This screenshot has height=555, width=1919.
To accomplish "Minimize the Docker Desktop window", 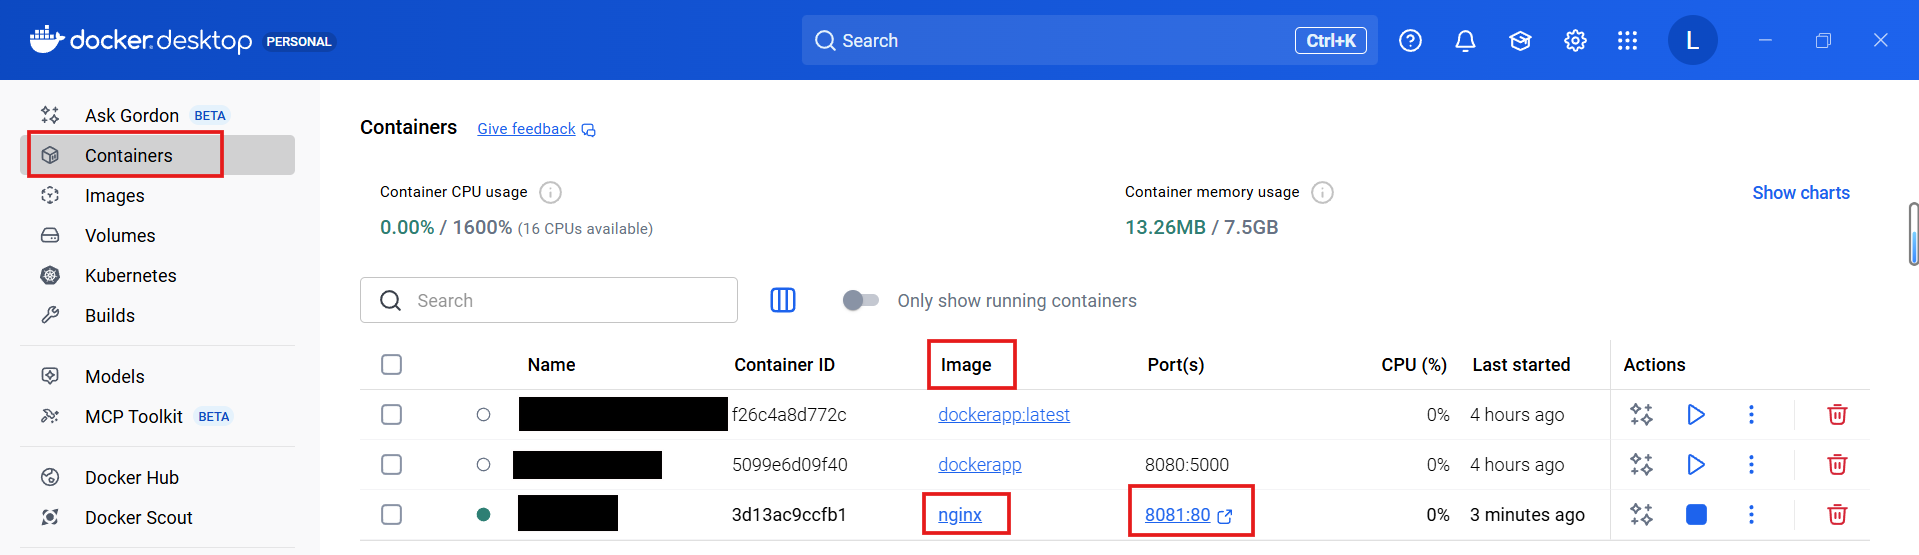I will point(1765,40).
